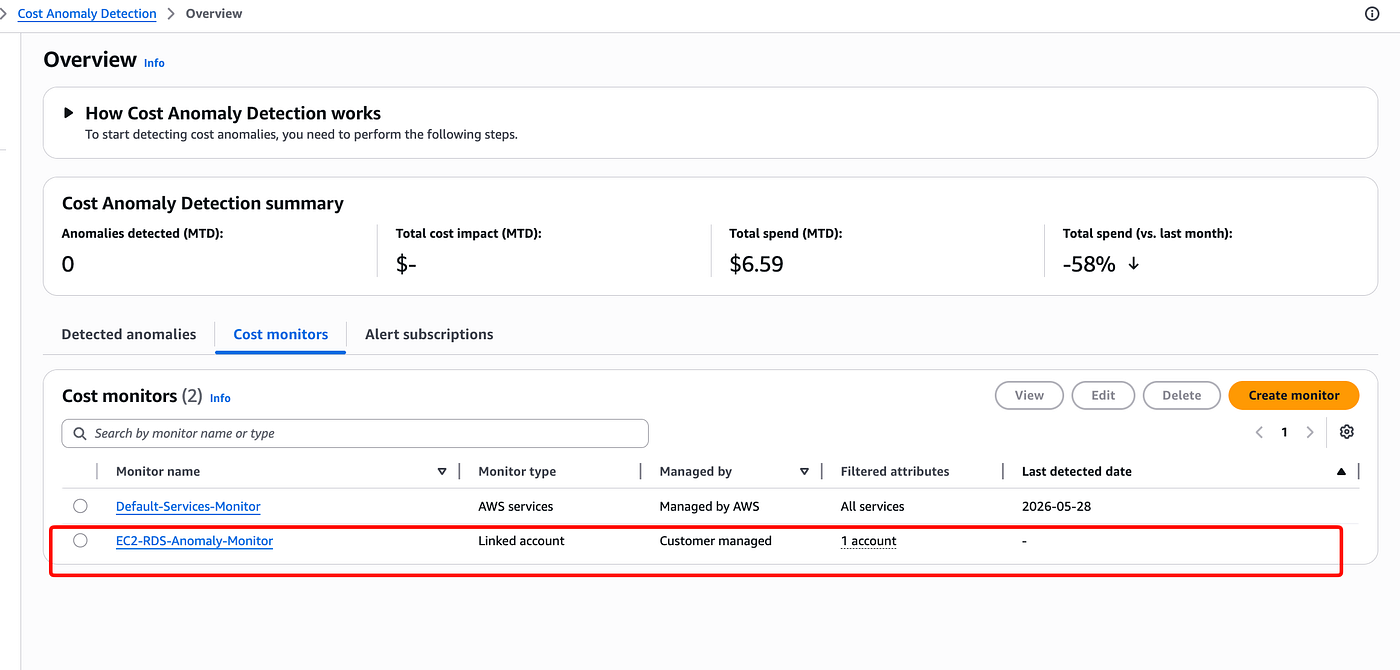
Task: Switch to Detected anomalies tab
Action: 129,334
